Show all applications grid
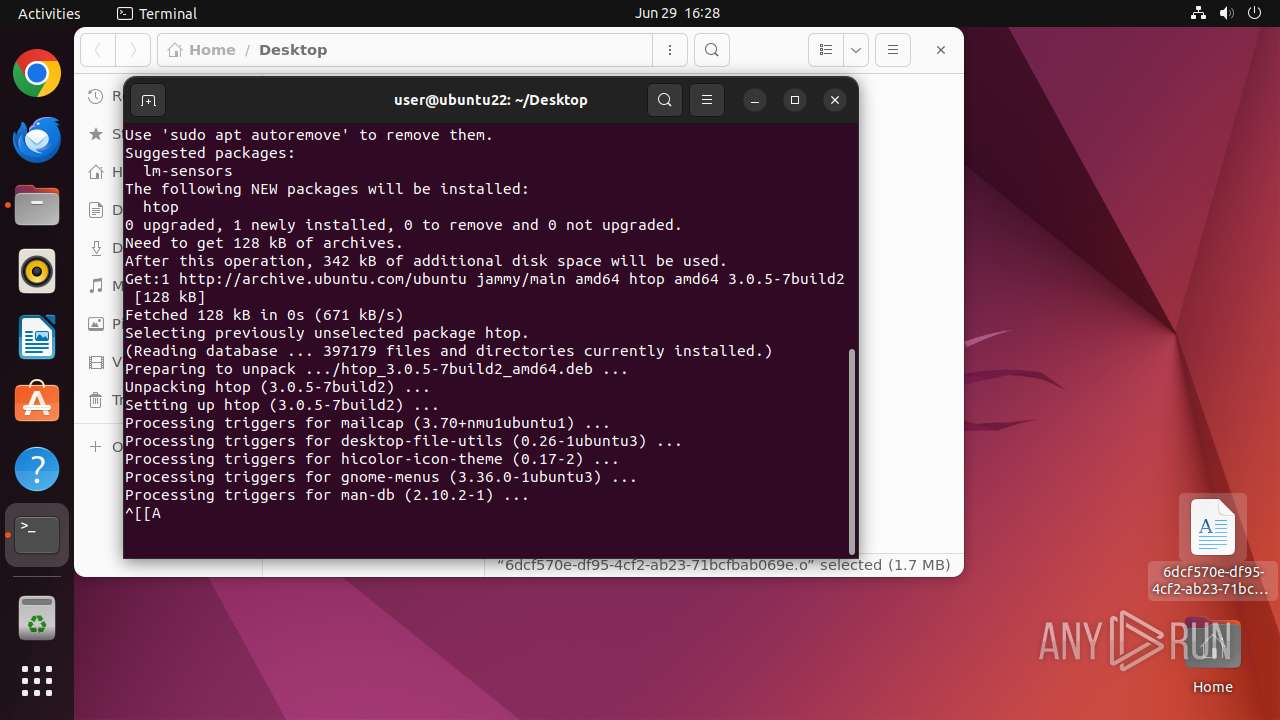The image size is (1280, 720). coord(37,681)
